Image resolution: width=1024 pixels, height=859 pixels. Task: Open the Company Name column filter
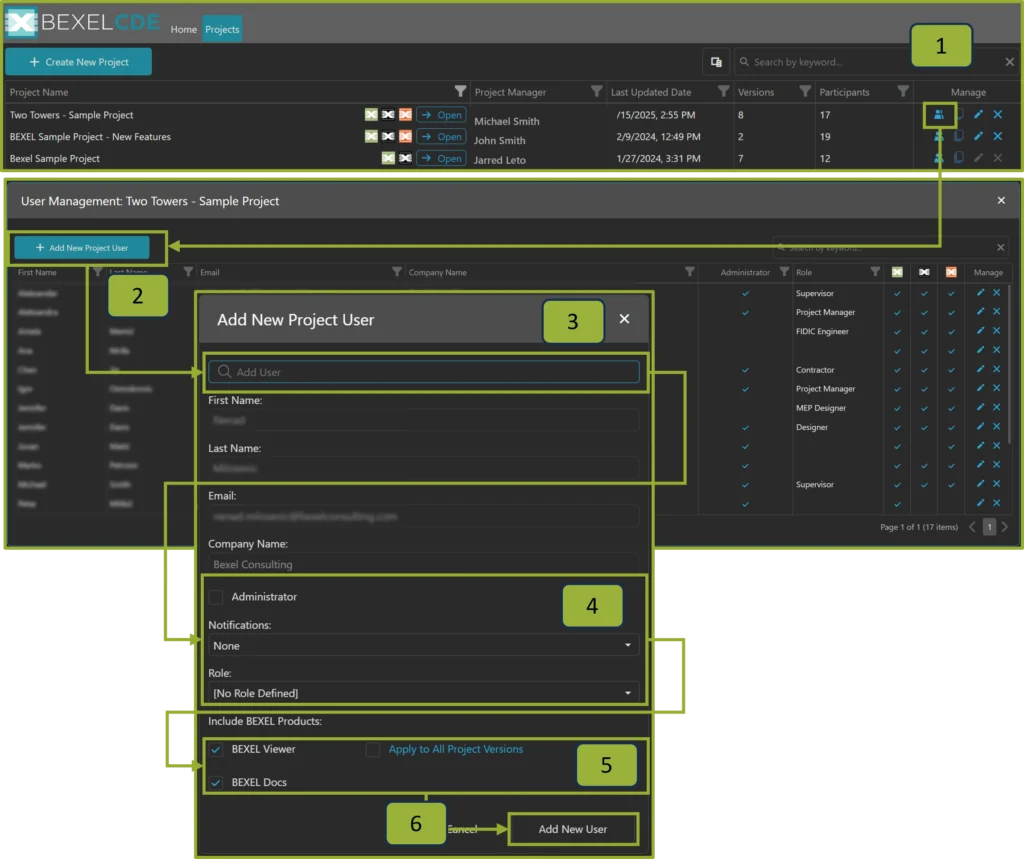click(x=689, y=272)
